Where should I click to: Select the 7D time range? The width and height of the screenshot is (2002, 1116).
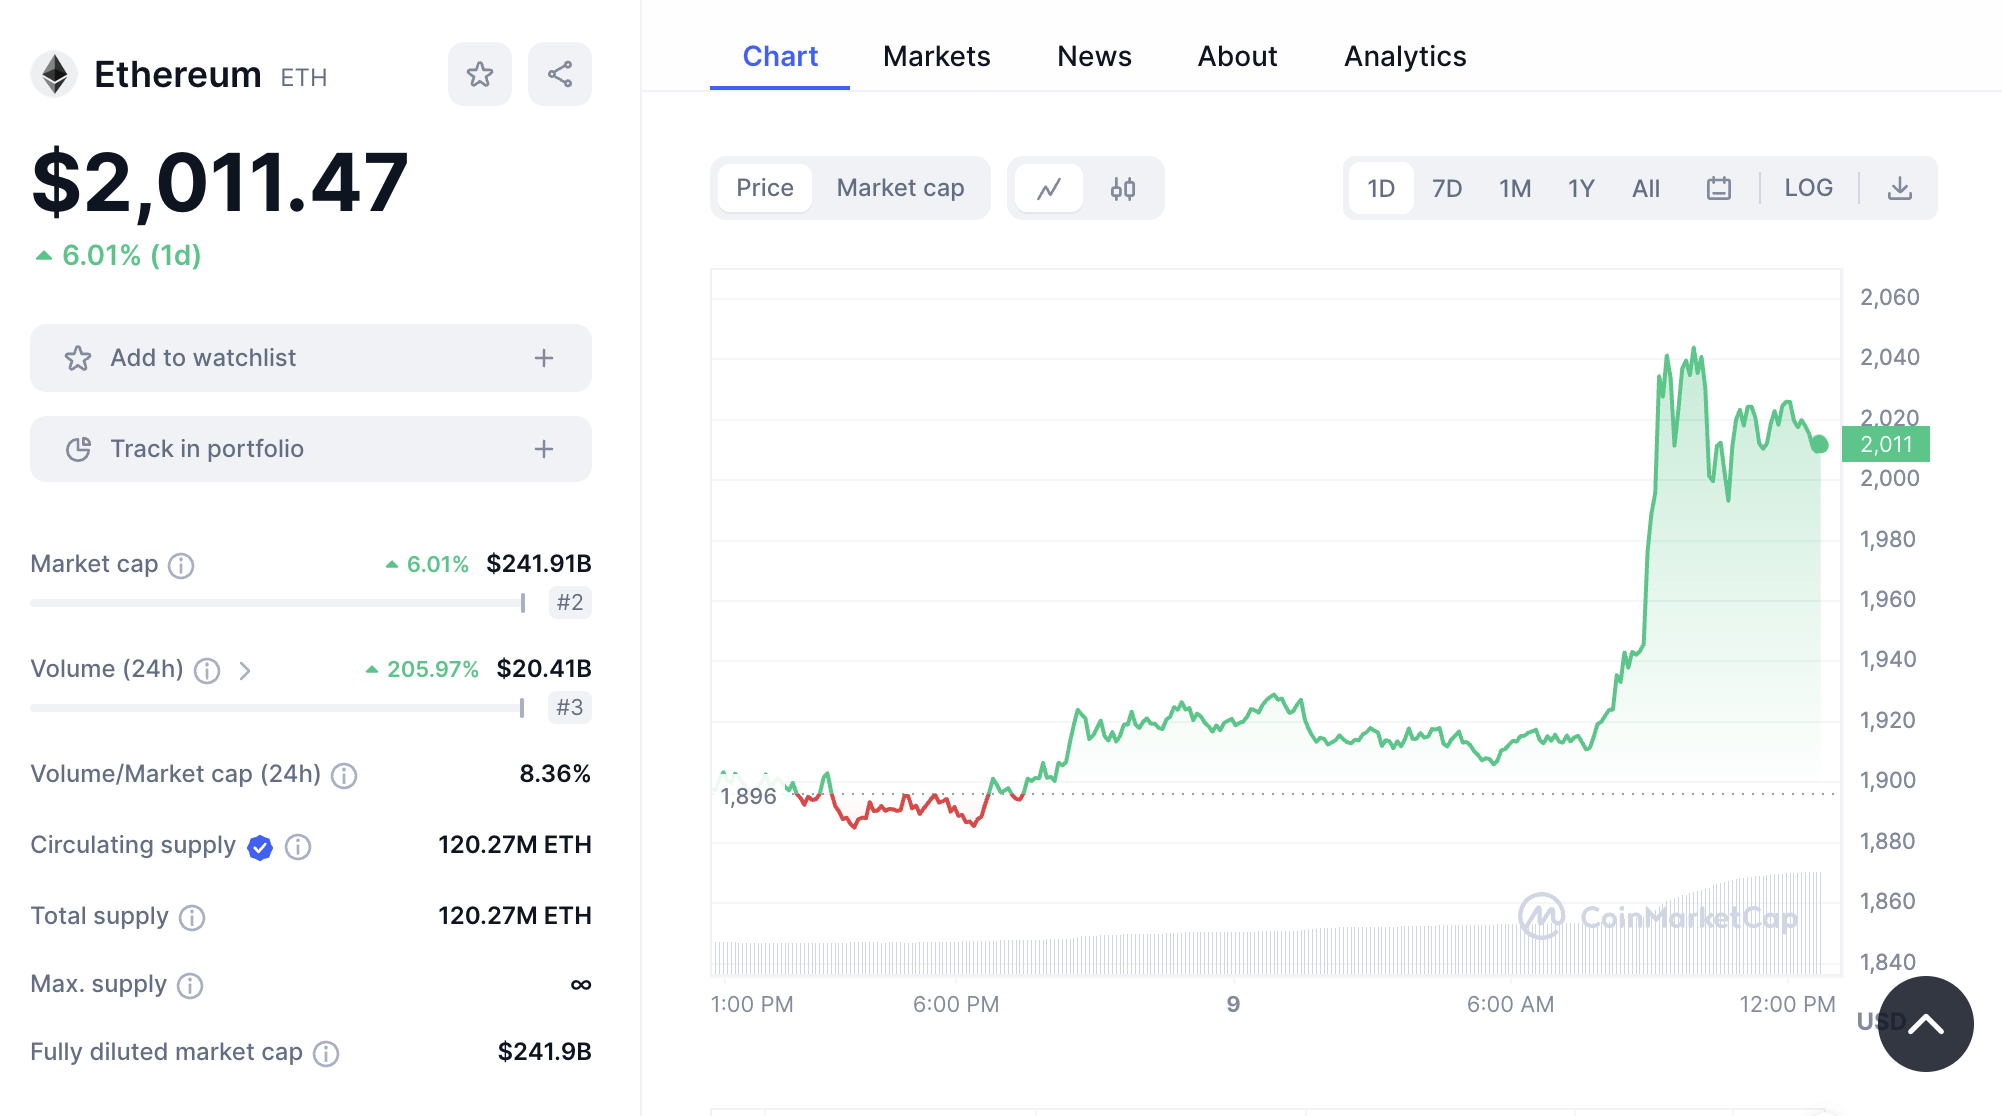[1446, 188]
